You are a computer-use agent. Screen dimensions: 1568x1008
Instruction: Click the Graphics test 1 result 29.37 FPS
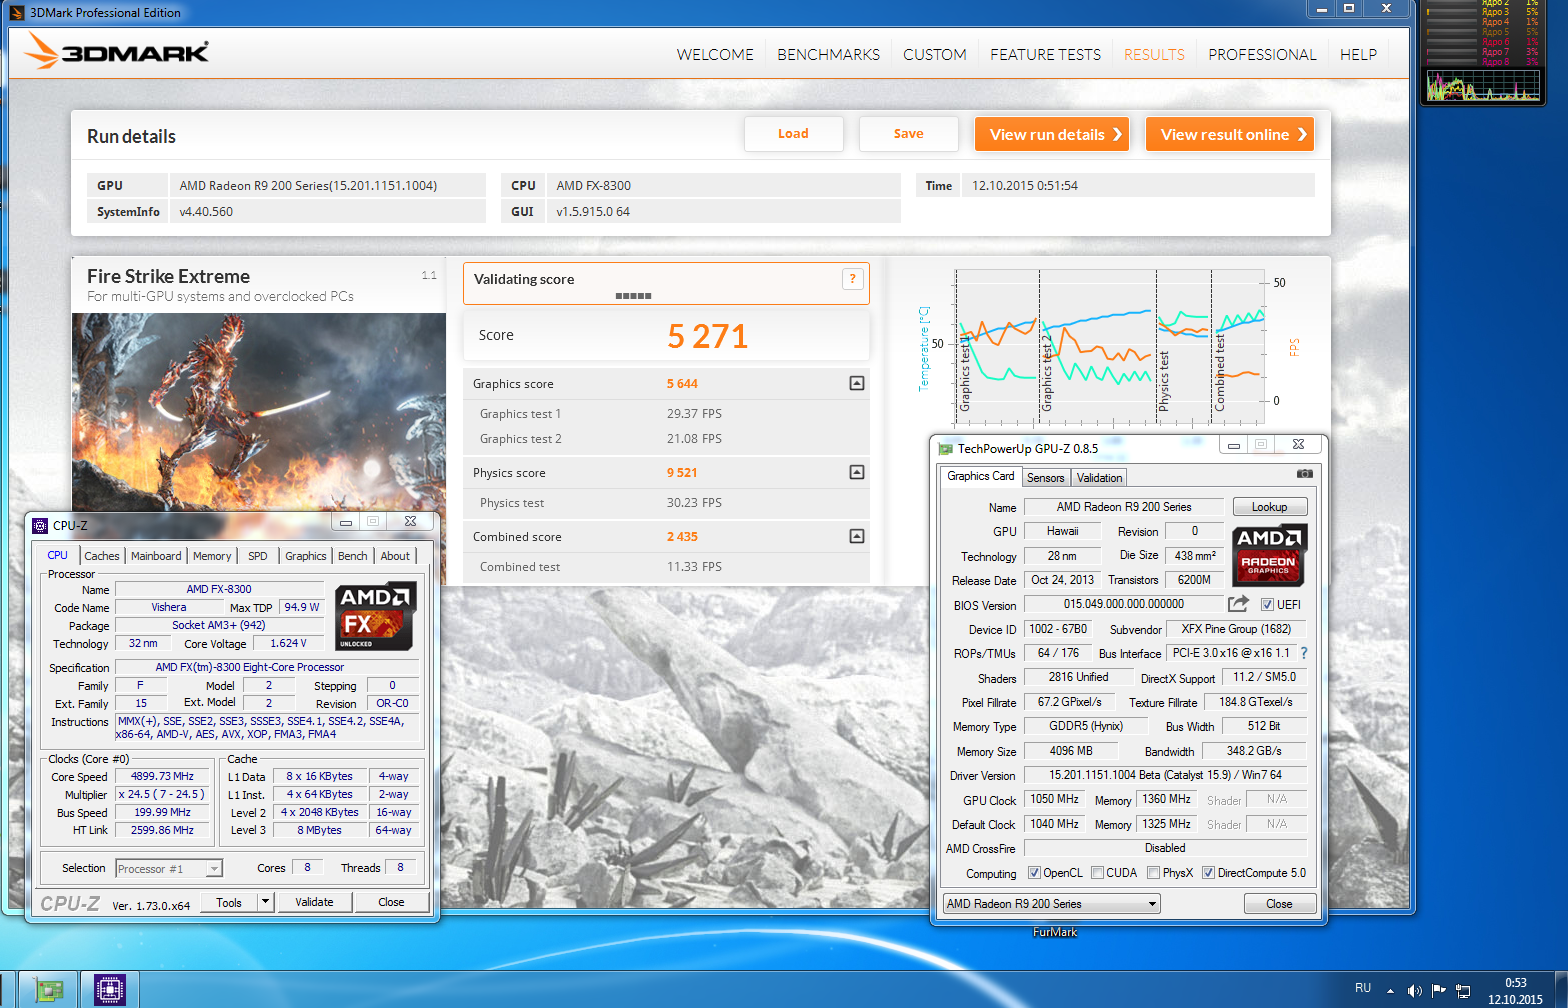point(694,414)
